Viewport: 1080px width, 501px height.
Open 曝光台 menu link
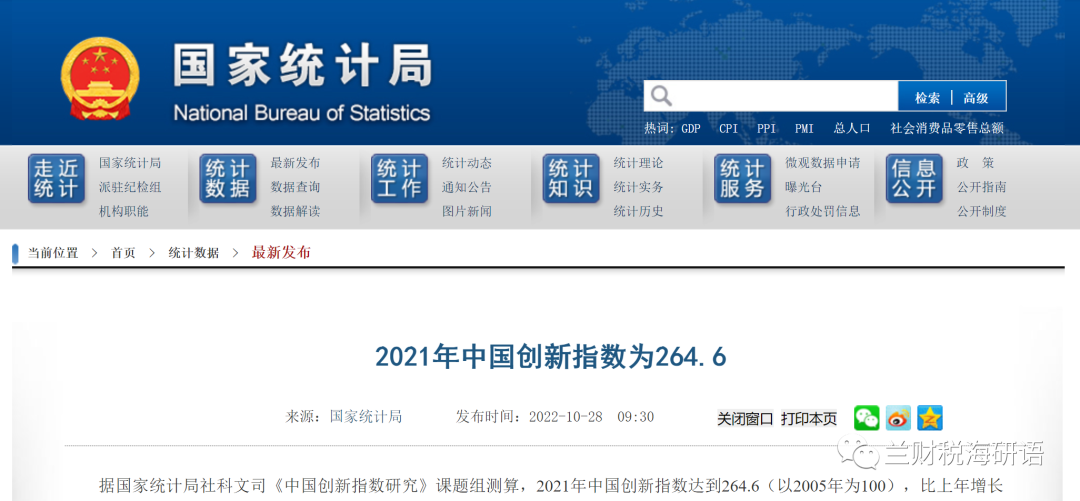click(803, 187)
